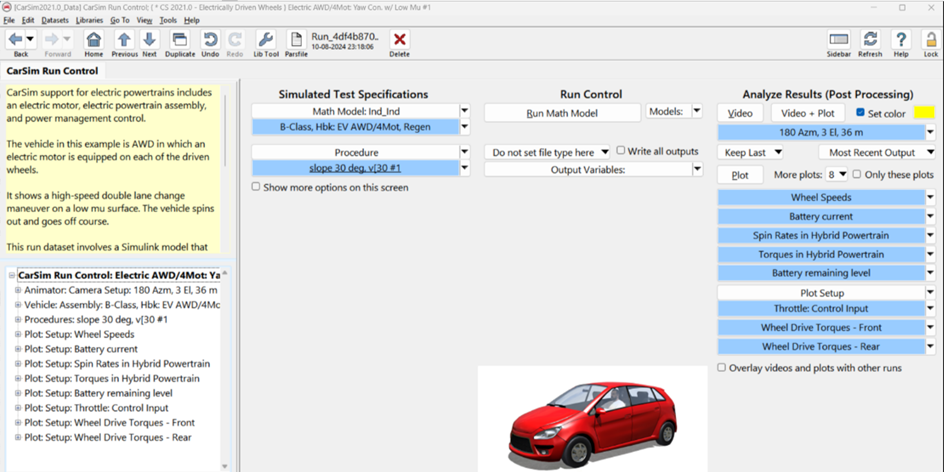This screenshot has height=472, width=944.
Task: Toggle the Set color checkbox
Action: click(x=860, y=113)
